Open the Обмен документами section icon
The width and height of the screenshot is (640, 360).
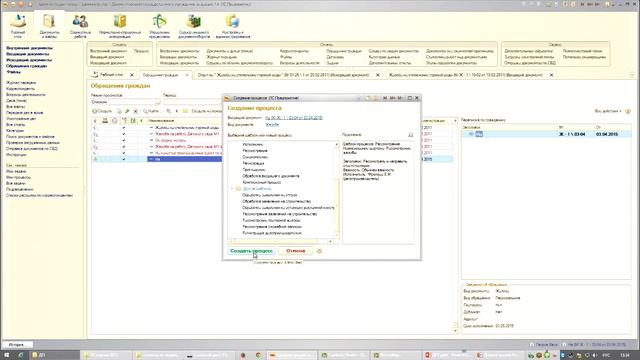194,26
